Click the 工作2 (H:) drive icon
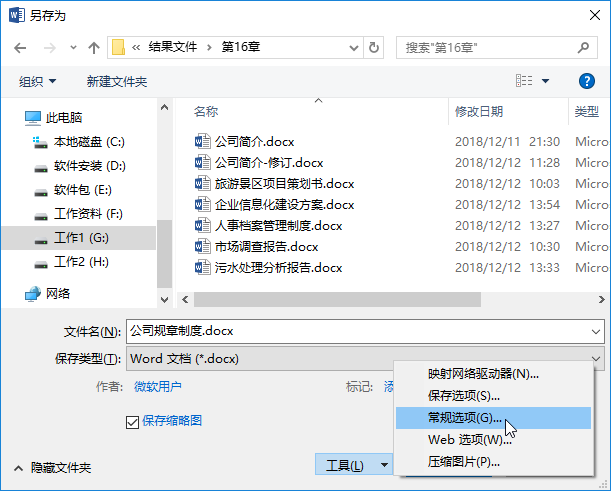 pos(41,265)
